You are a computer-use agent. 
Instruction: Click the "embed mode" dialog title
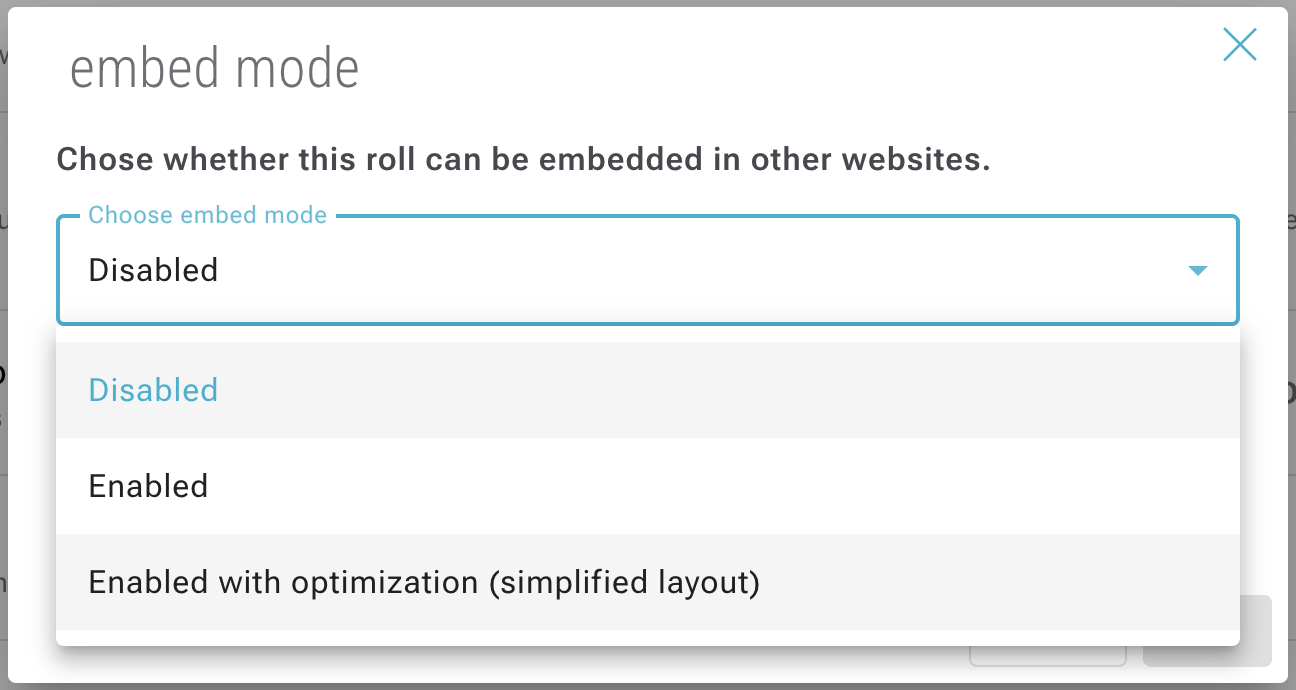coord(214,69)
